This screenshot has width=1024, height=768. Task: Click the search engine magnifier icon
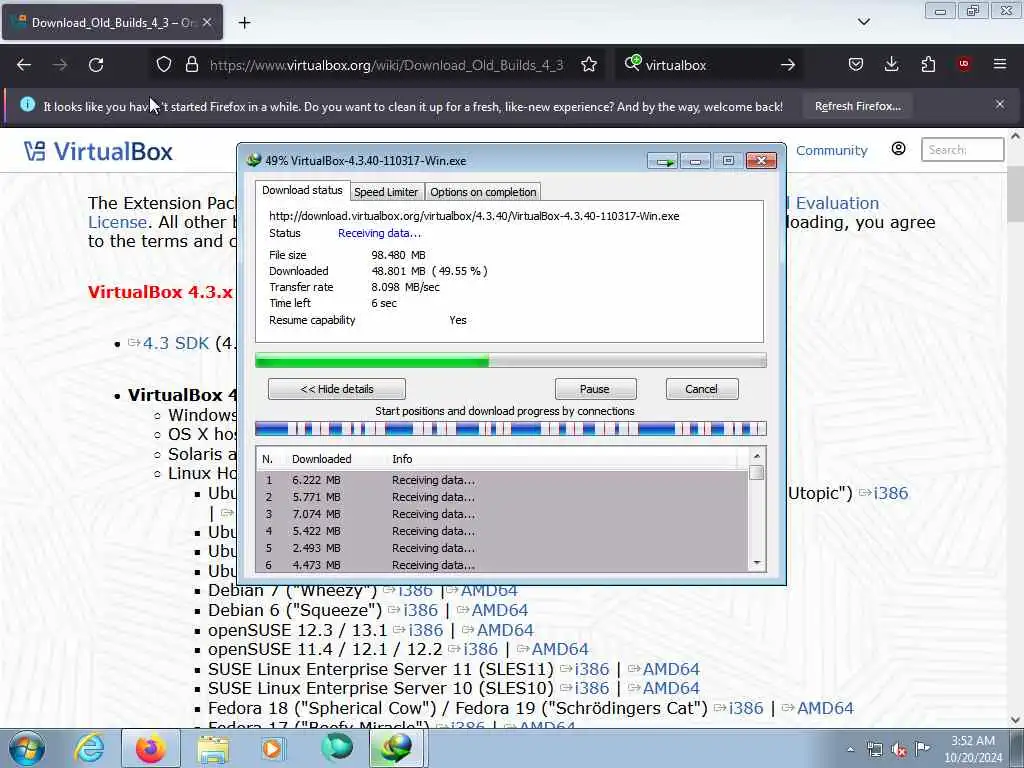point(633,63)
